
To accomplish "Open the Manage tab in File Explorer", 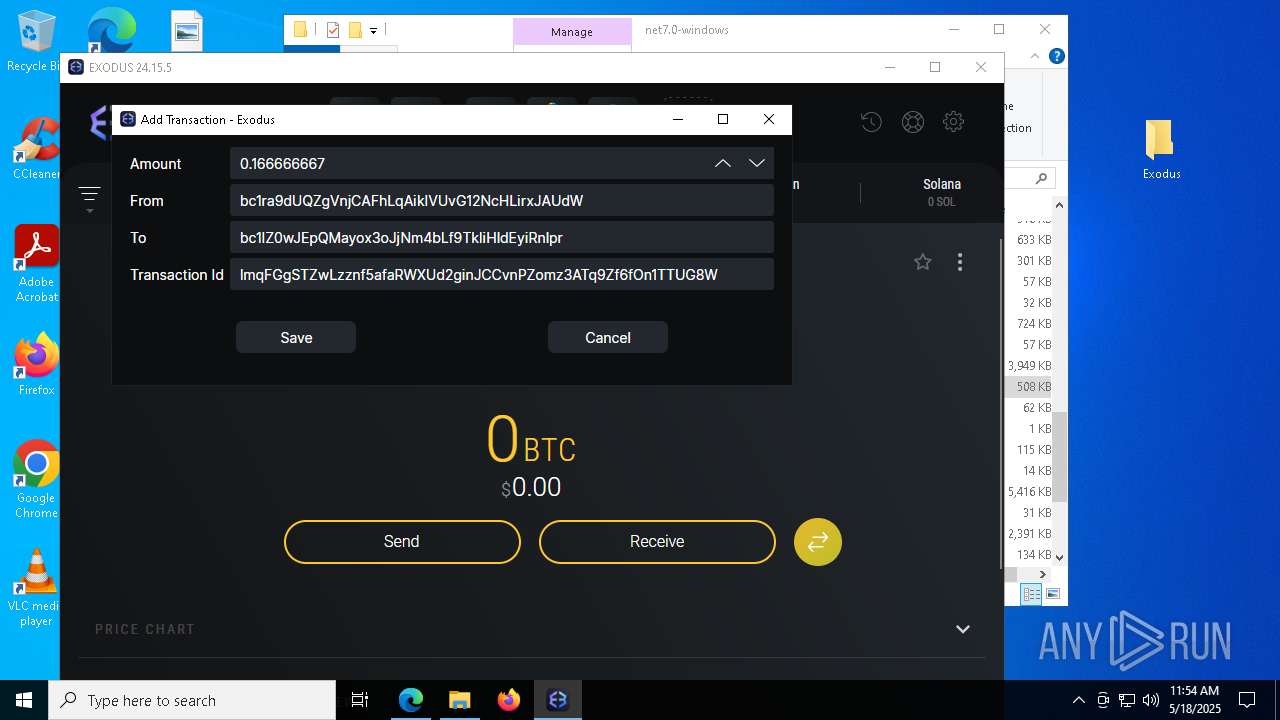I will click(x=572, y=32).
